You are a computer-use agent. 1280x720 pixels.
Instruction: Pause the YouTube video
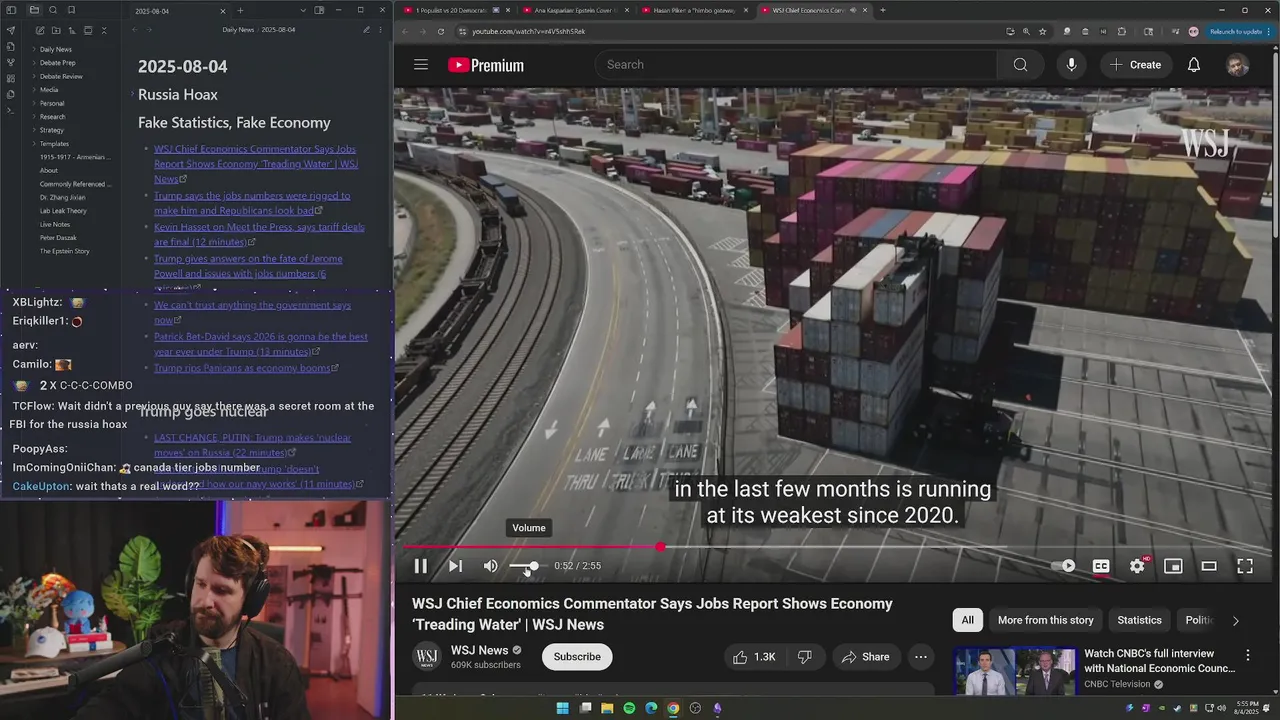coord(421,566)
